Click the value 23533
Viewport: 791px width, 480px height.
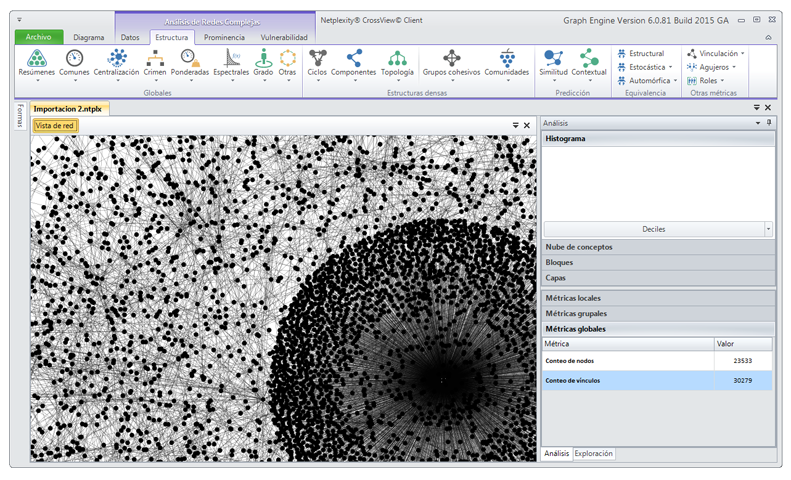click(x=743, y=361)
